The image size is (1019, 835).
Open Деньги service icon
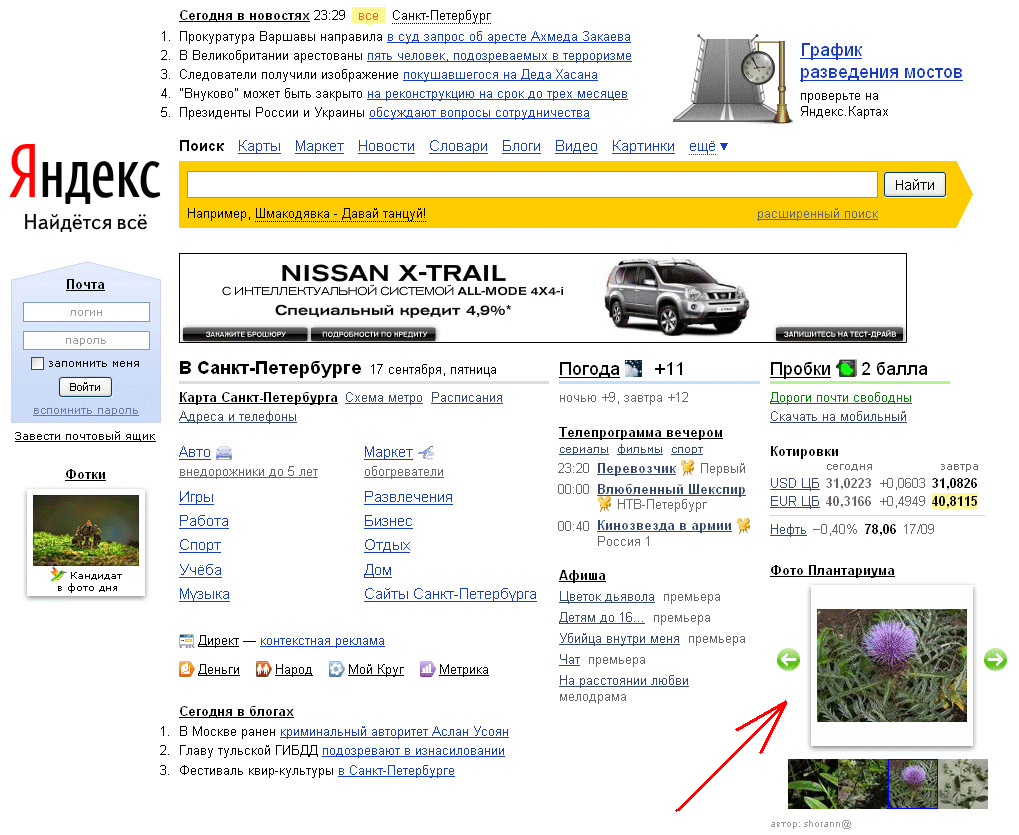click(x=186, y=670)
